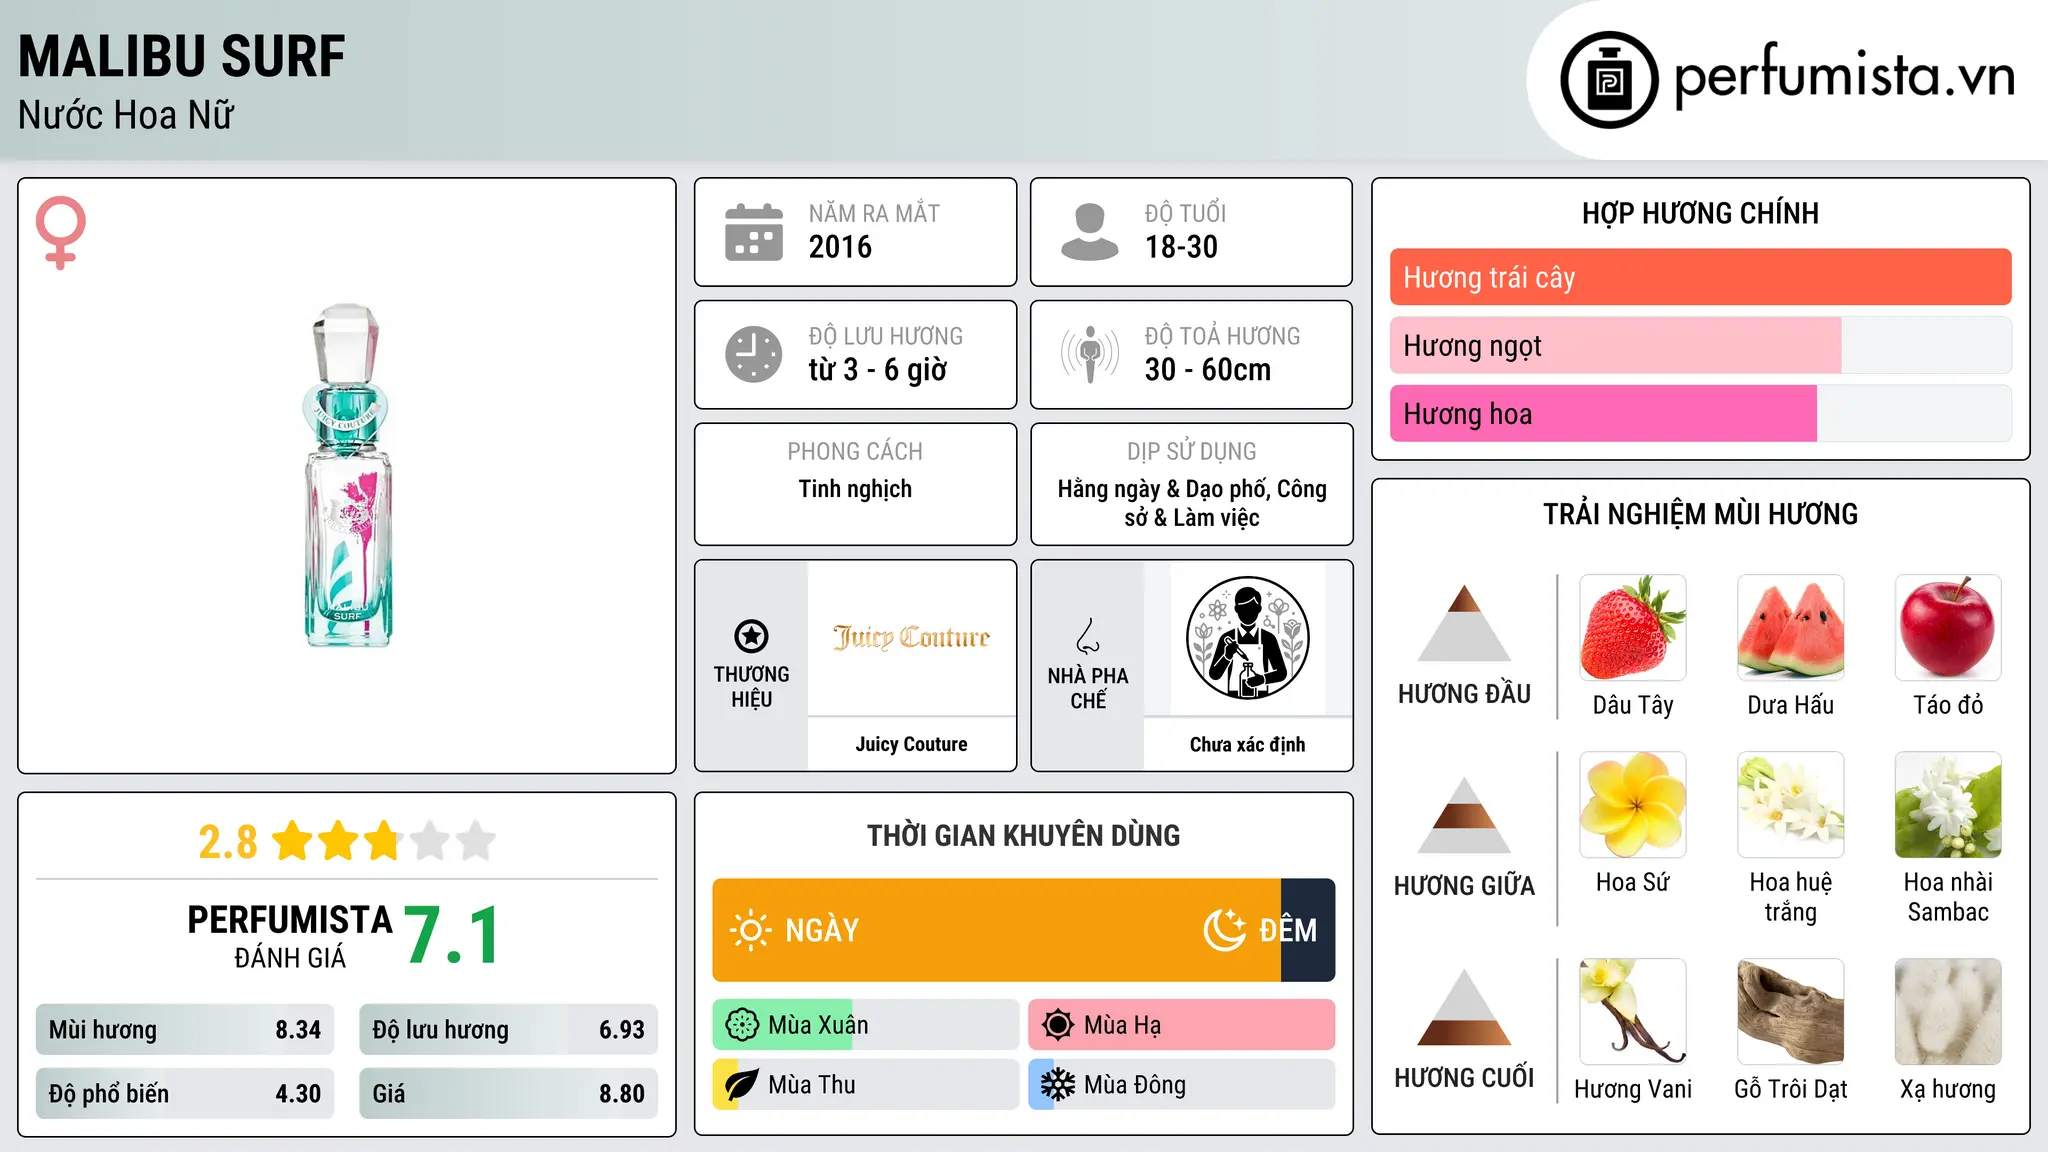Screen dimensions: 2048x1152
Task: Click the top notes pyramid icon
Action: click(1464, 623)
